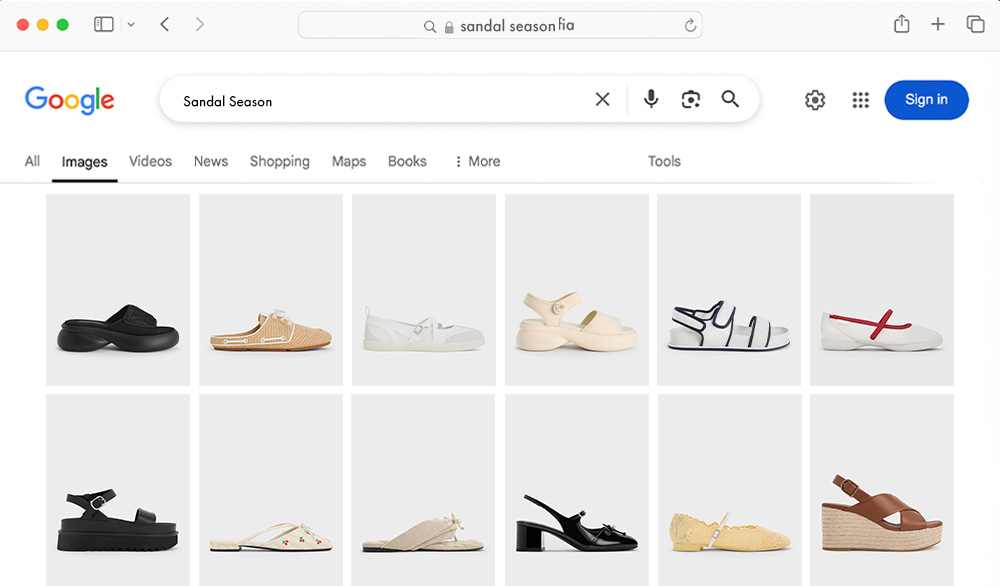Switch to the Videos tab
The image size is (1000, 586).
click(x=150, y=161)
